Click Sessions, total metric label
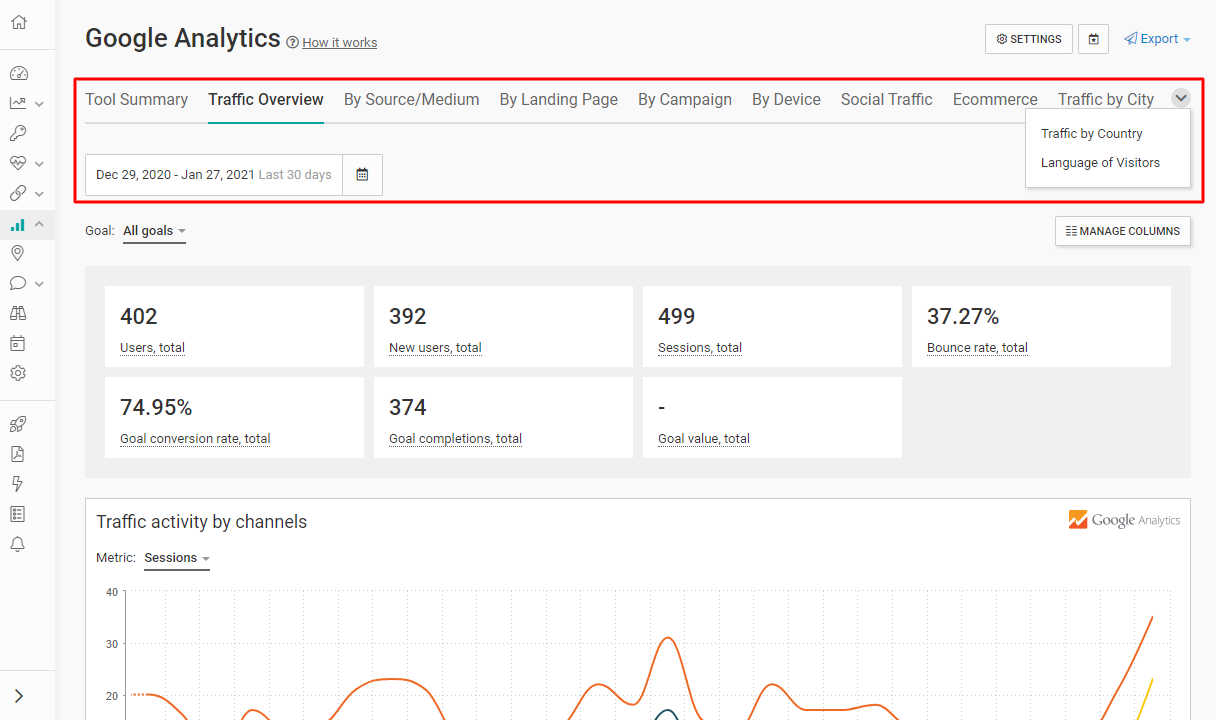Image resolution: width=1216 pixels, height=720 pixels. click(x=700, y=348)
